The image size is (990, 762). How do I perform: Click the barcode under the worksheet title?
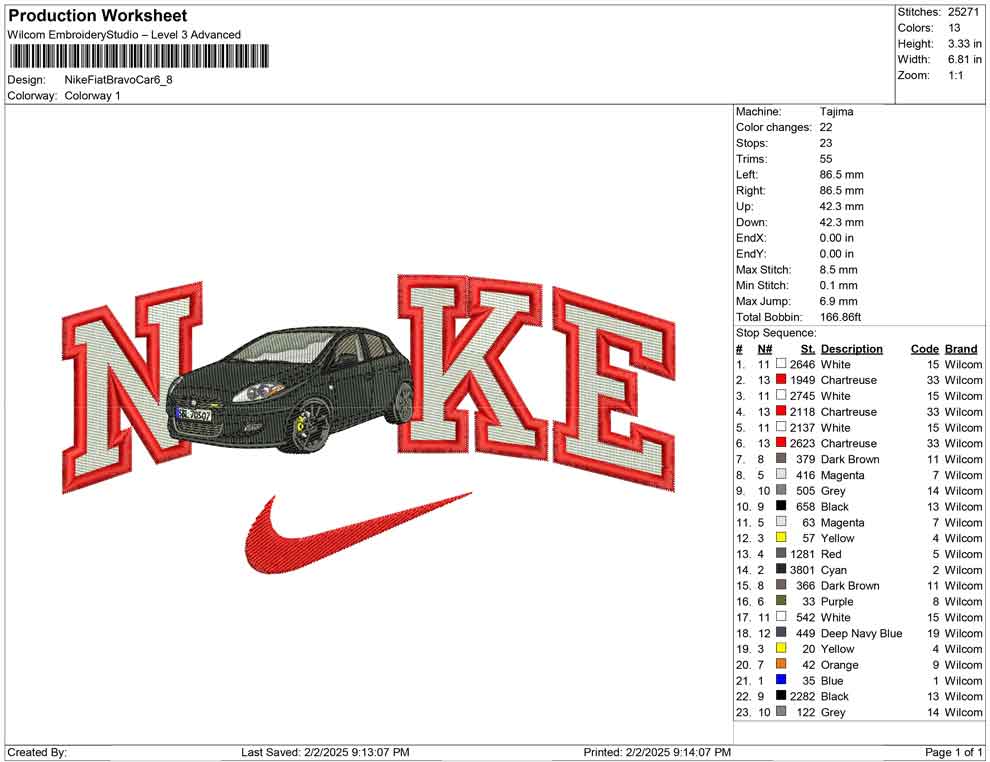click(138, 56)
